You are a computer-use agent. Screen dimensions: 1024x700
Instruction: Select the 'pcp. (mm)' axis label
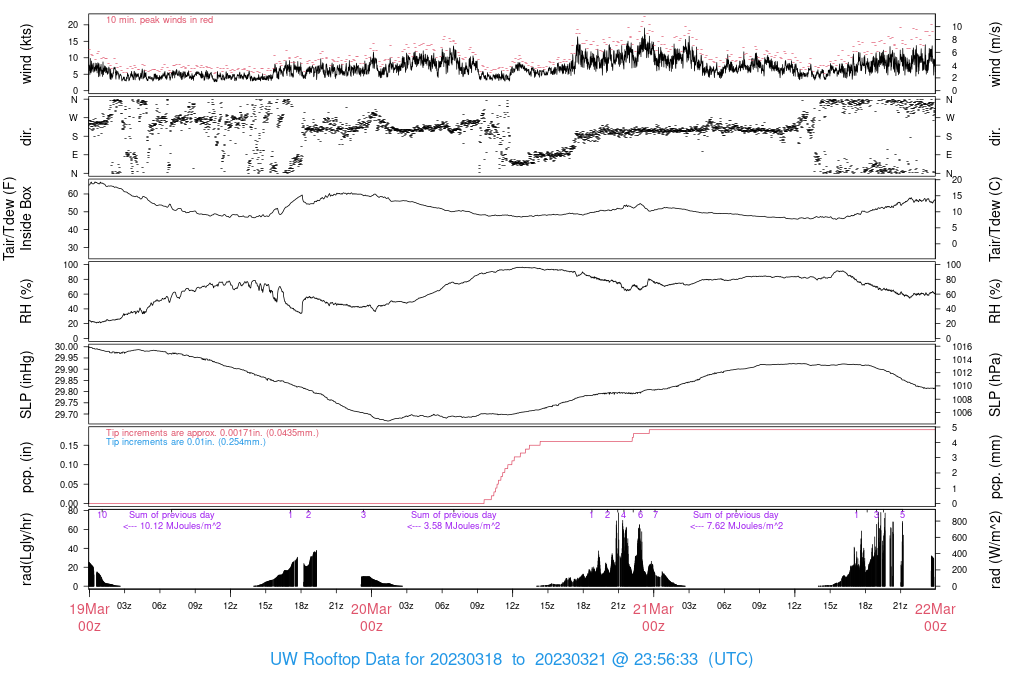[x=995, y=467]
